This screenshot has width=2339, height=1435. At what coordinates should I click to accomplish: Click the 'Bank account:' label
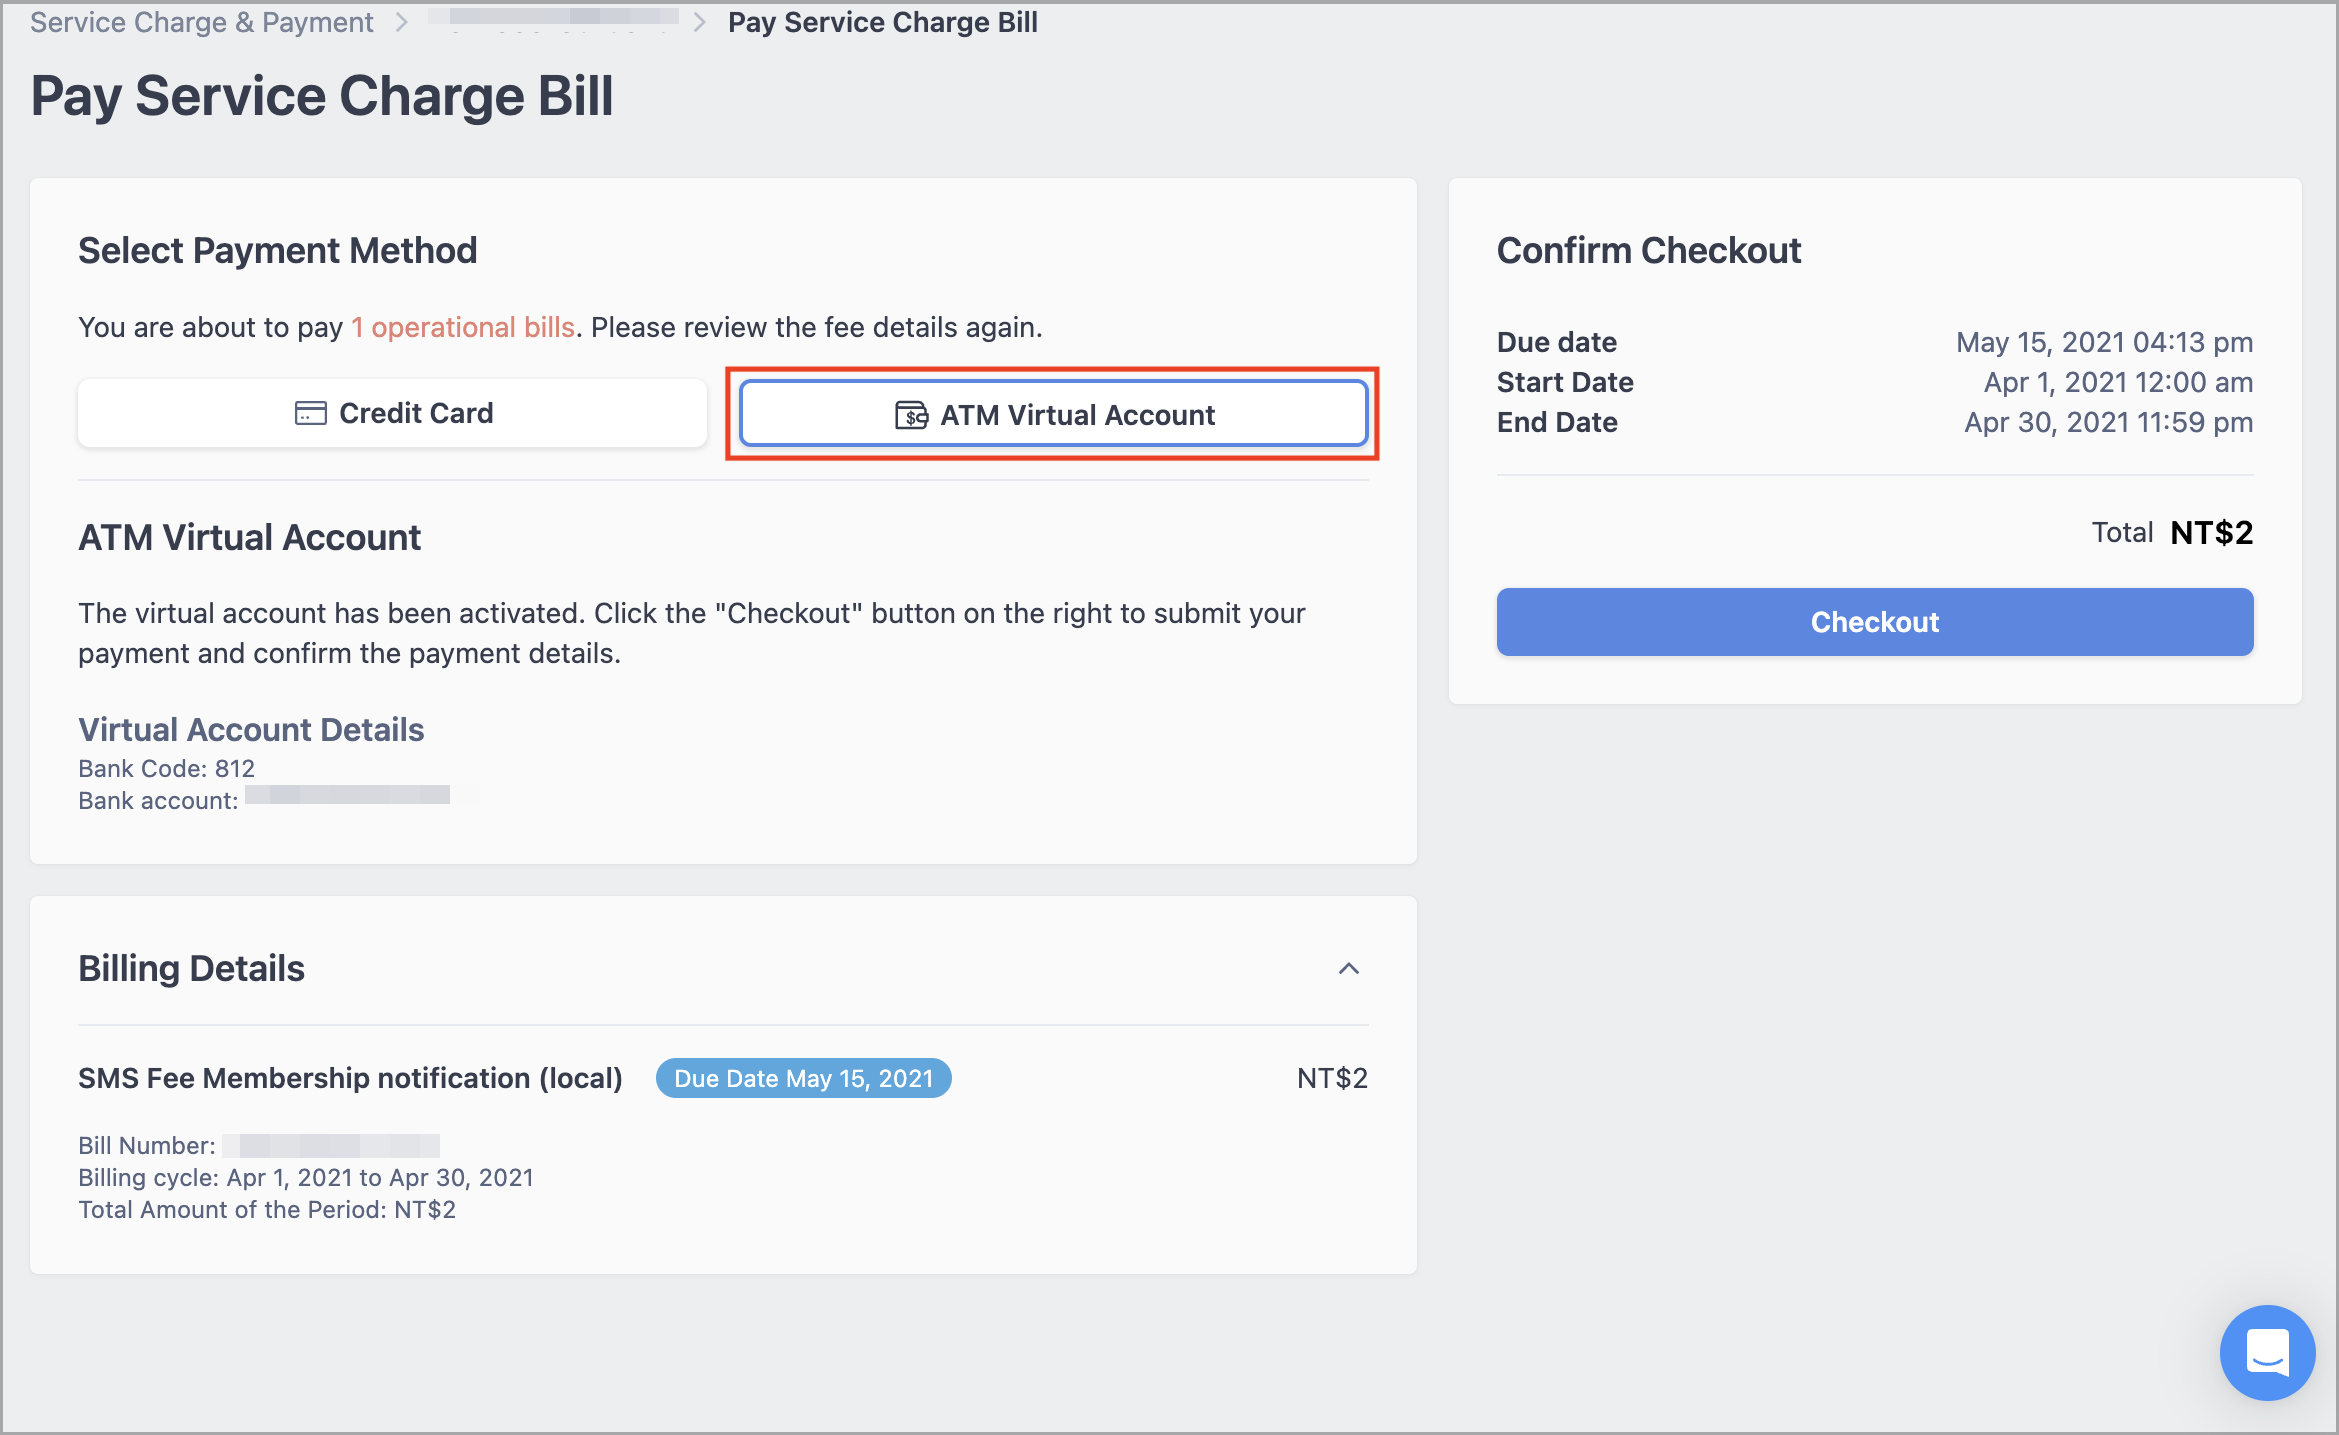(x=158, y=800)
